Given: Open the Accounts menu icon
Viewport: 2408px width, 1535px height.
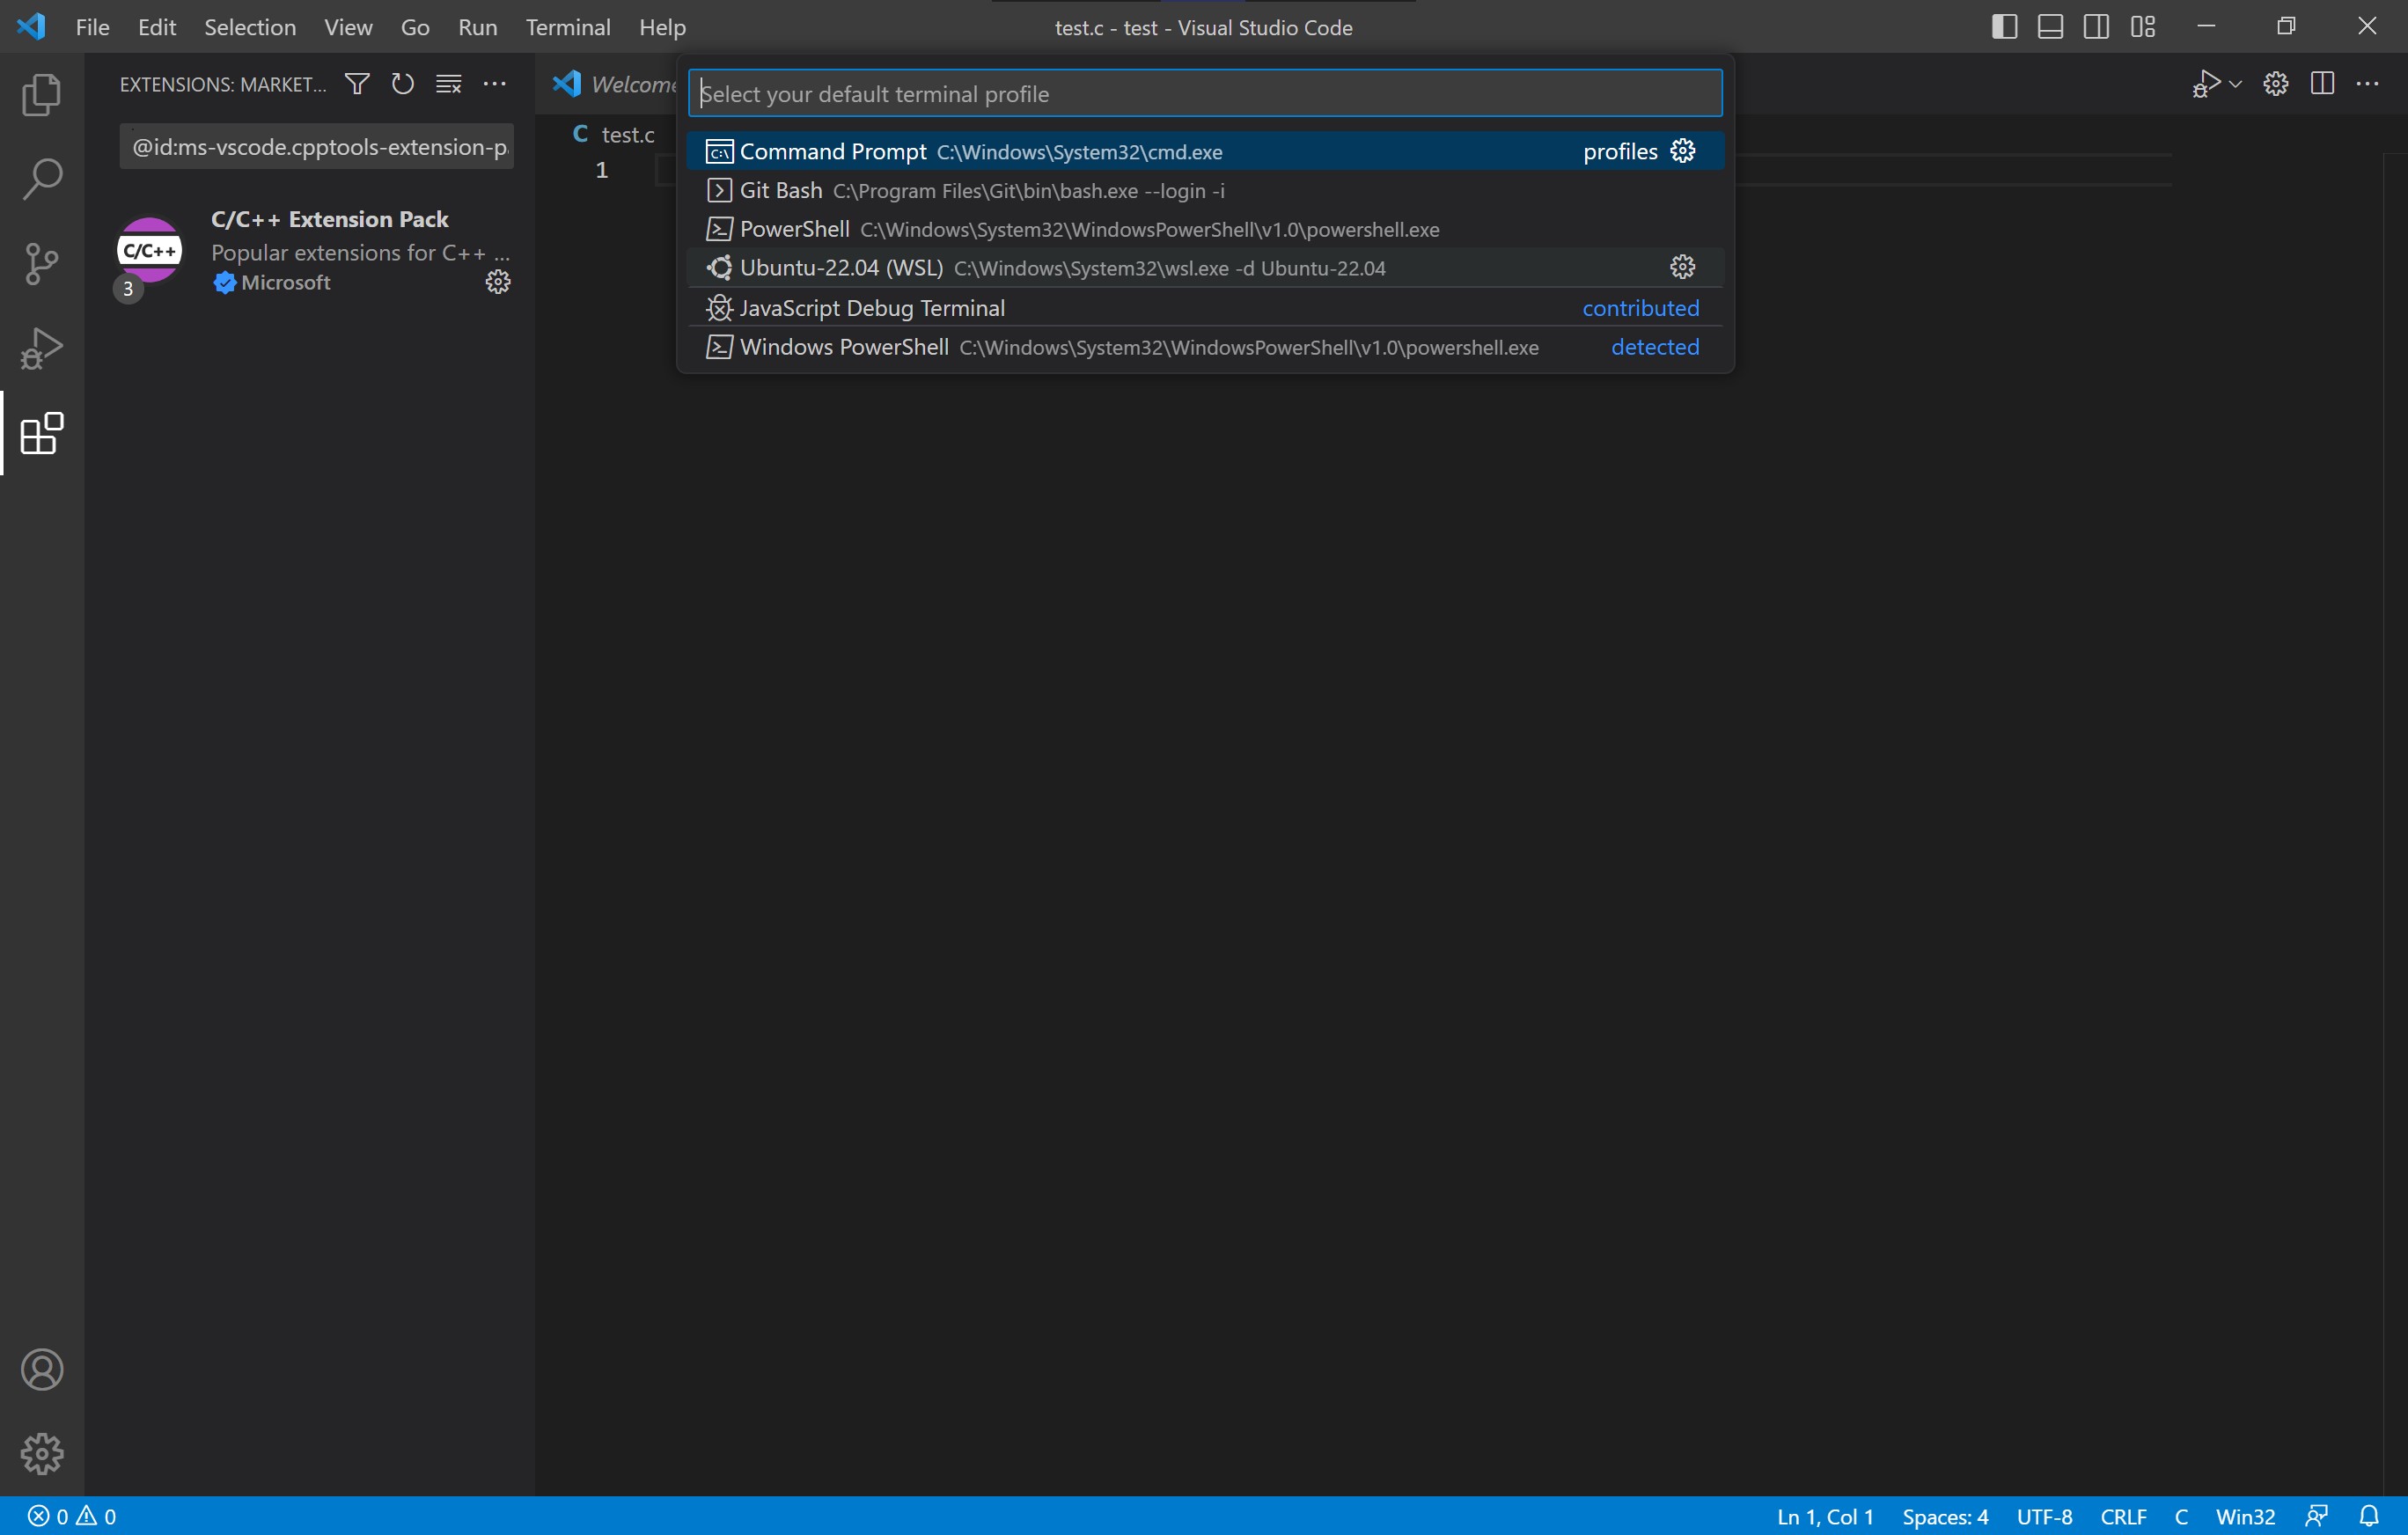Looking at the screenshot, I should pos(42,1369).
